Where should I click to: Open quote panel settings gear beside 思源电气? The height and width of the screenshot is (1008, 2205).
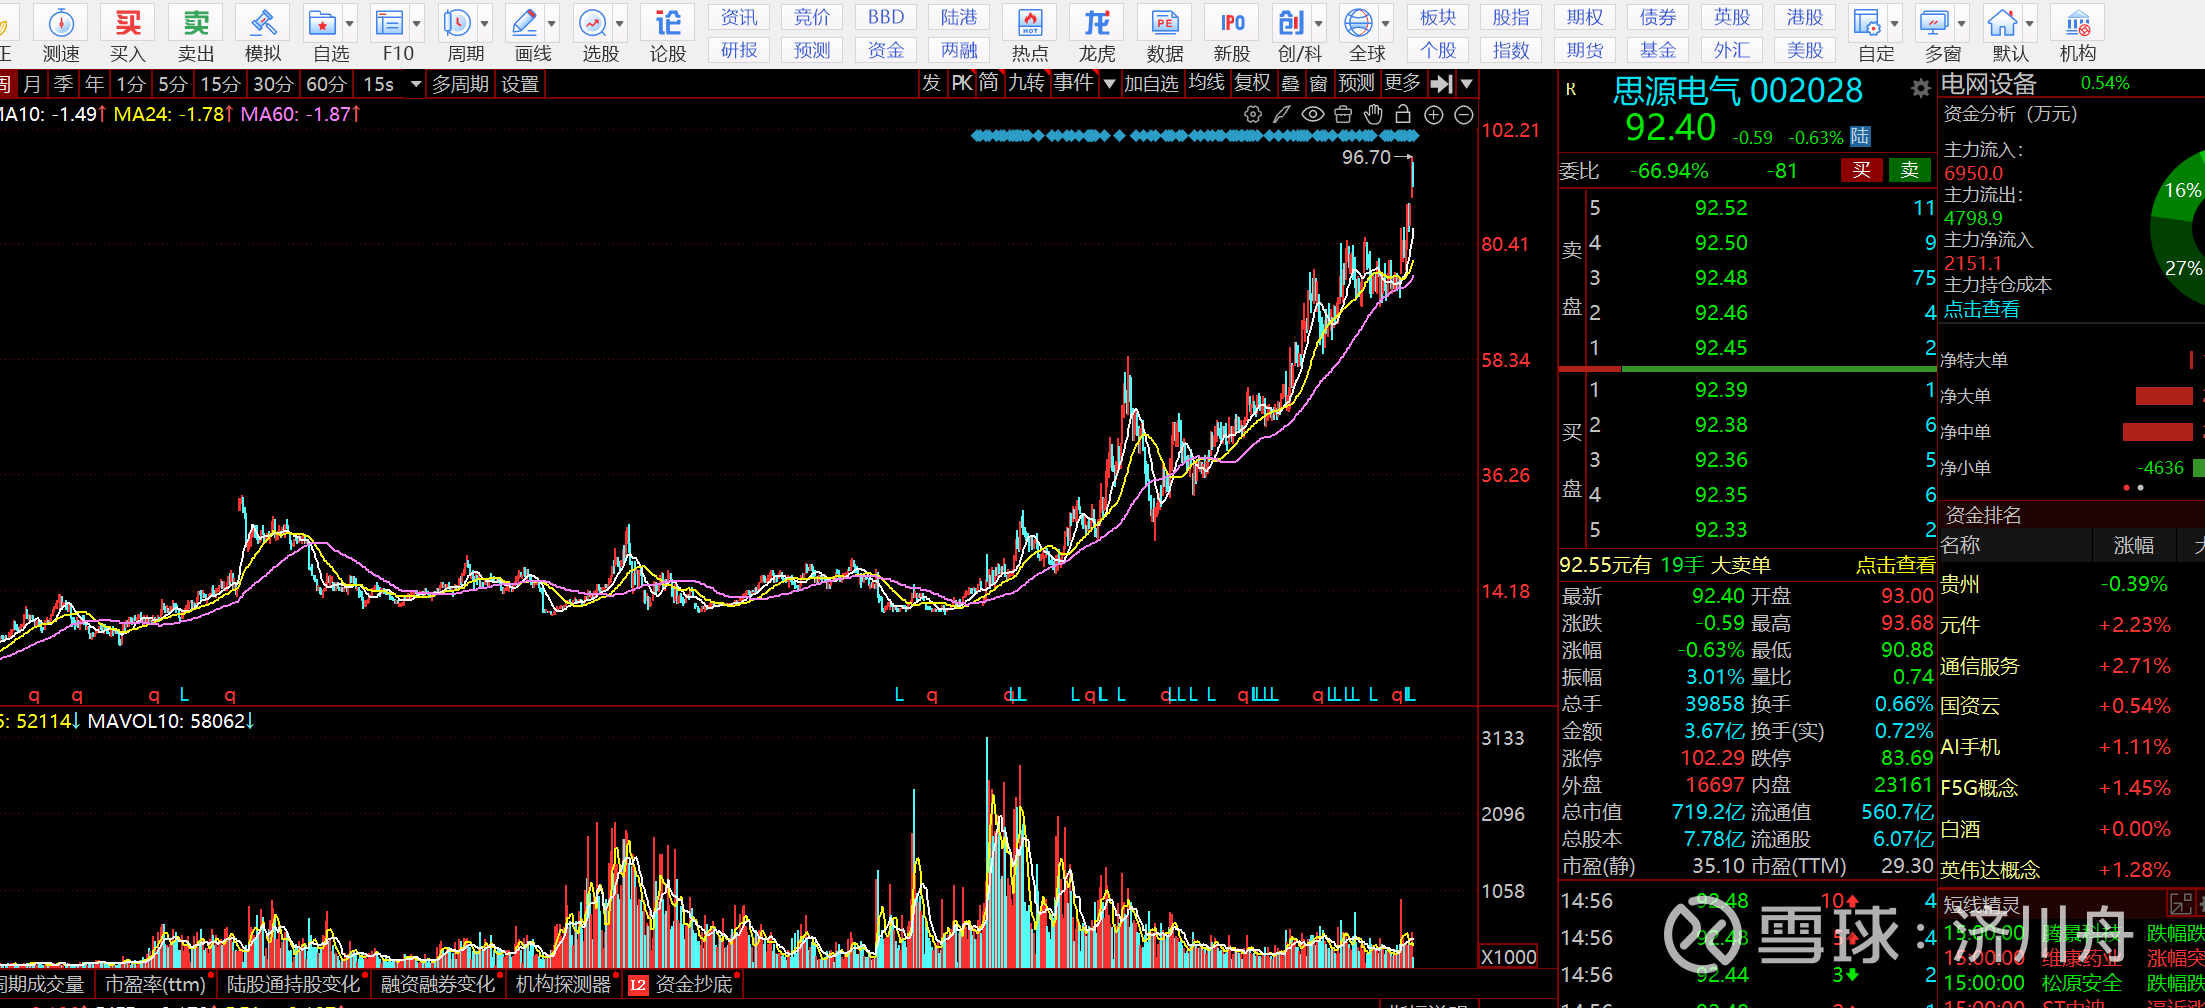coord(1920,89)
